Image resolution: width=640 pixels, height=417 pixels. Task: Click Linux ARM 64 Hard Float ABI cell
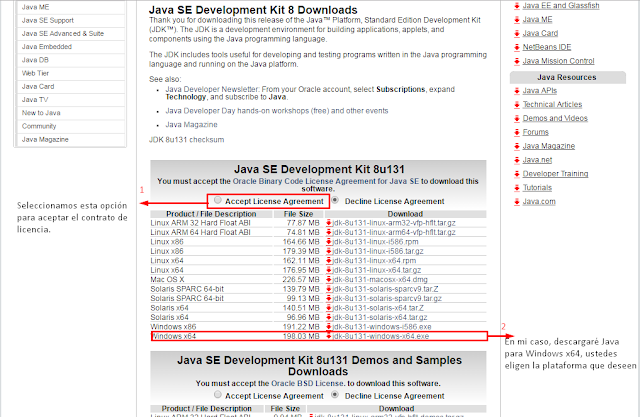[x=200, y=232]
